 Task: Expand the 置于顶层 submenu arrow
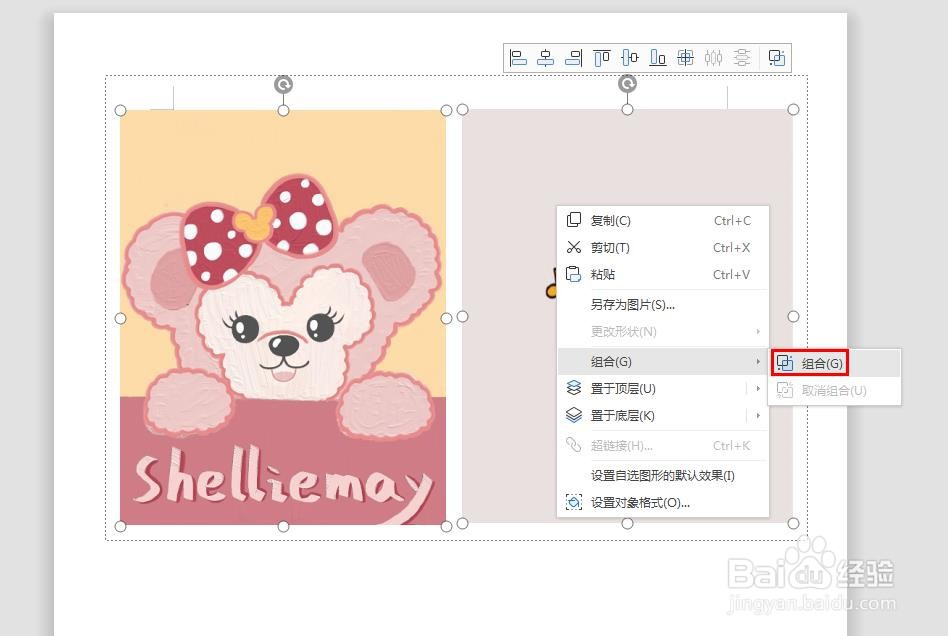pyautogui.click(x=758, y=389)
